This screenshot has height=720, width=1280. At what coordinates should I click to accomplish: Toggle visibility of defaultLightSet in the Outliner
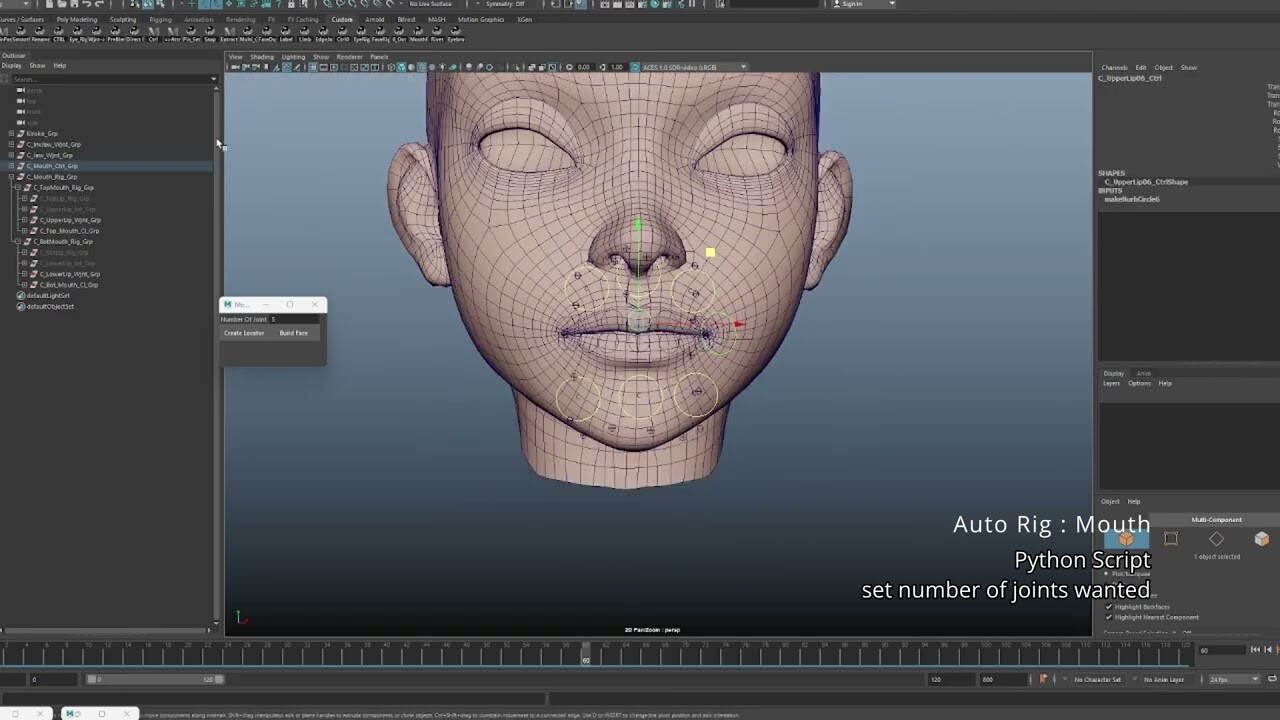pyautogui.click(x=20, y=296)
